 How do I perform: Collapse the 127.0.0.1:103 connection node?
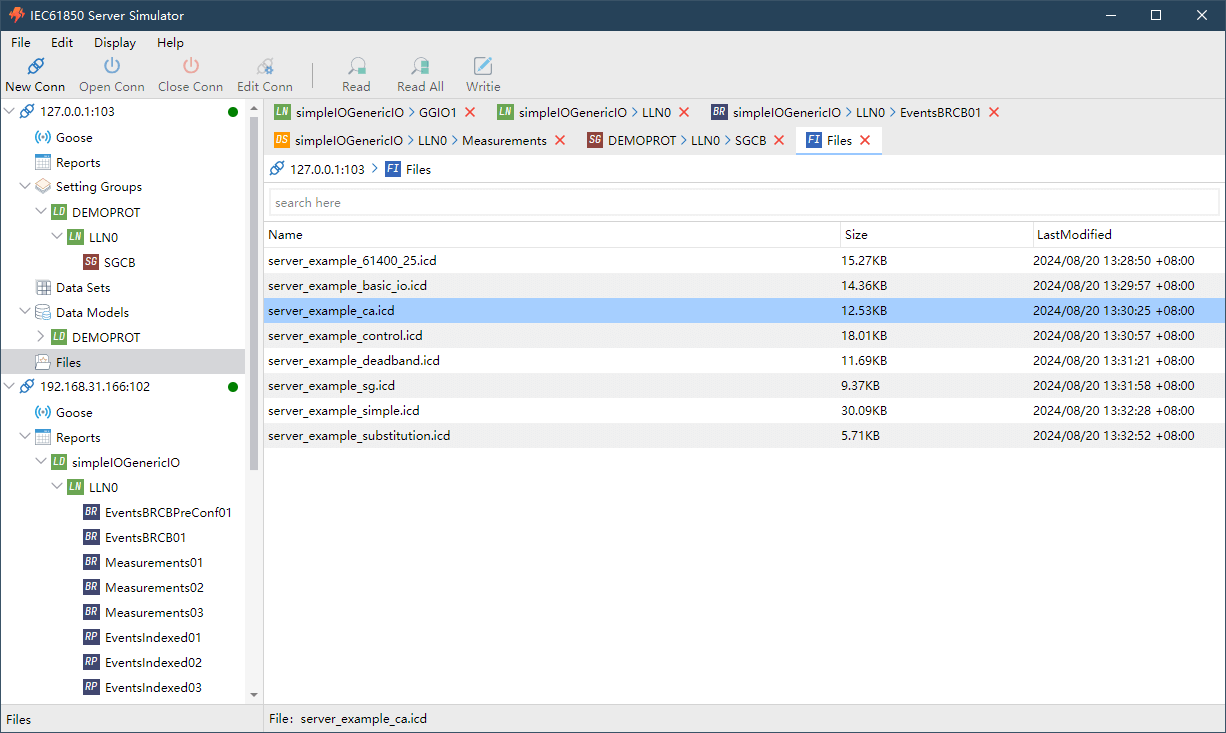[9, 112]
